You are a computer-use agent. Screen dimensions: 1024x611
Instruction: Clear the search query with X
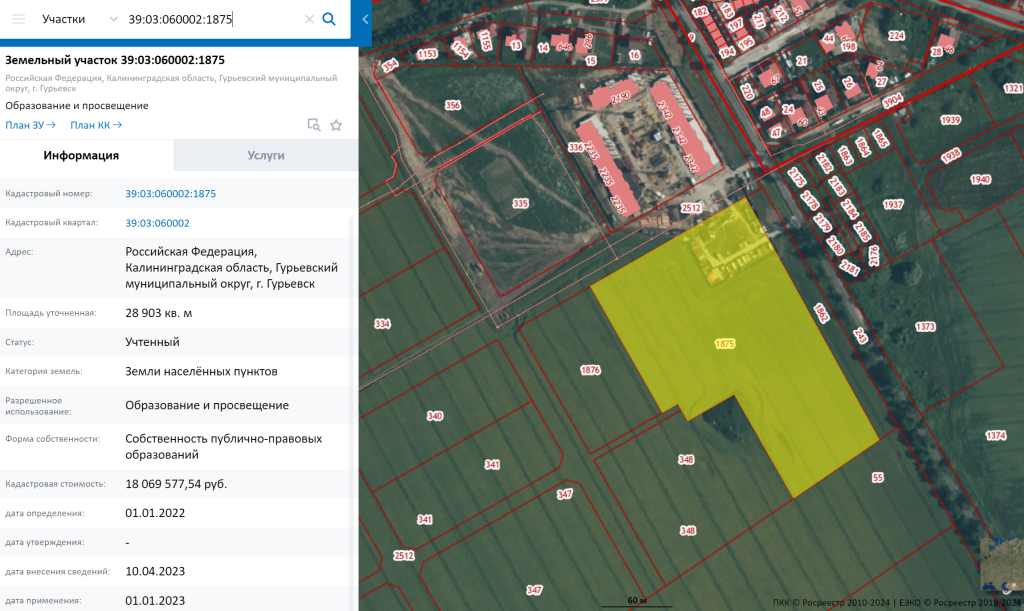pos(309,19)
